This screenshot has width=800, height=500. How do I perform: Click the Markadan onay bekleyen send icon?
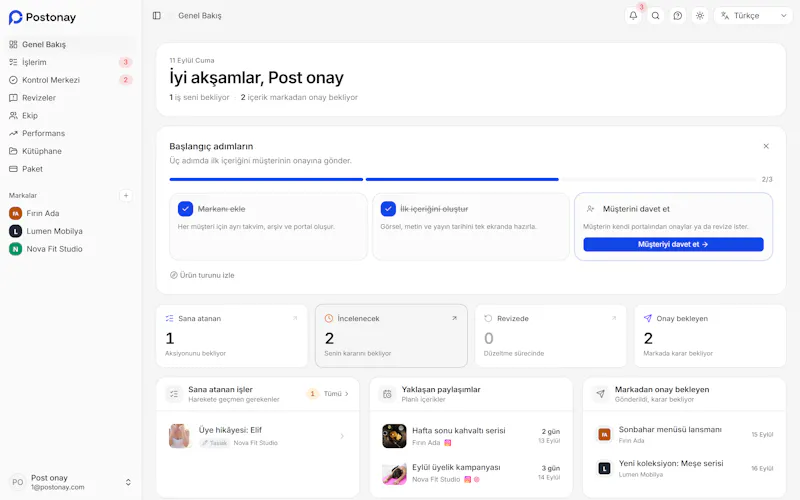(x=601, y=394)
